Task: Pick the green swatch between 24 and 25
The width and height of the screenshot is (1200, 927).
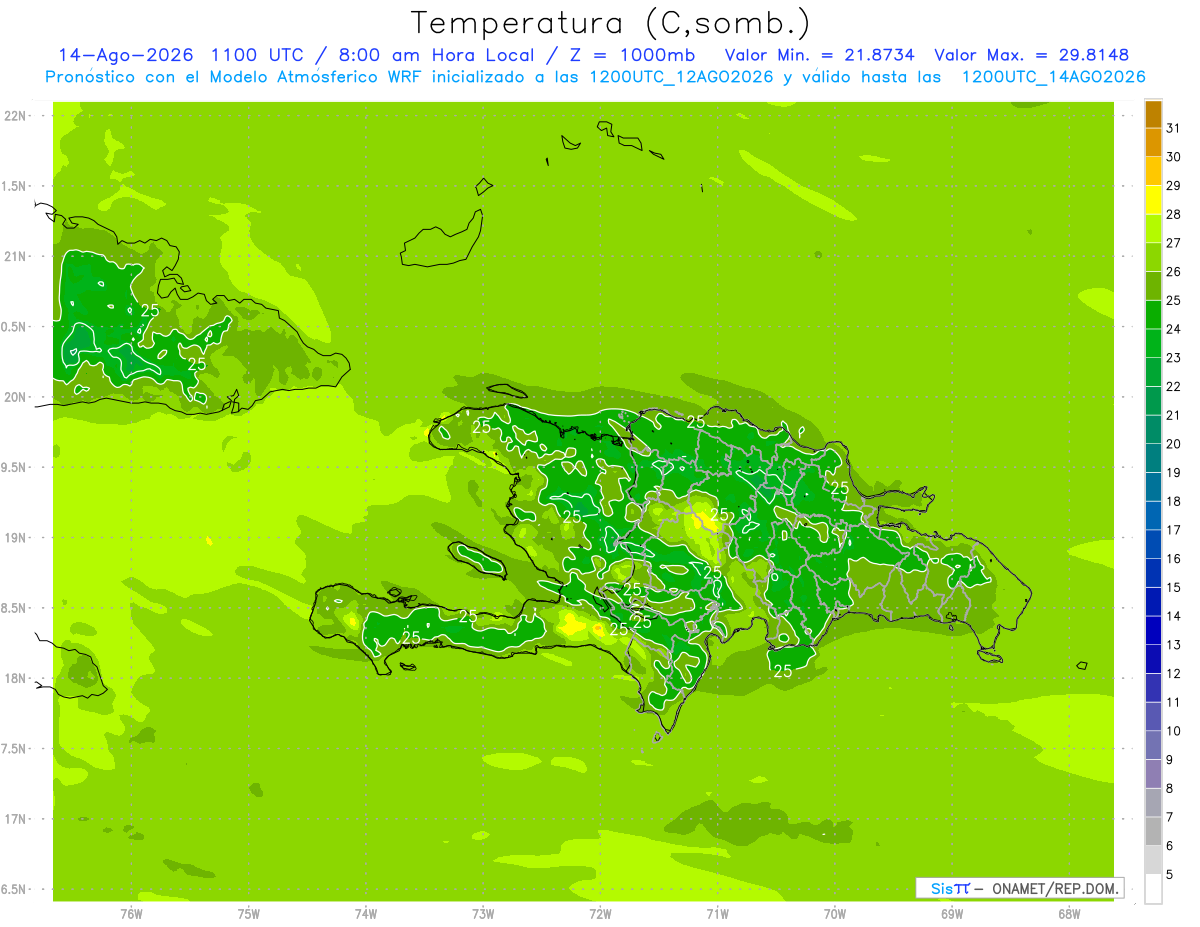Action: pos(1153,315)
